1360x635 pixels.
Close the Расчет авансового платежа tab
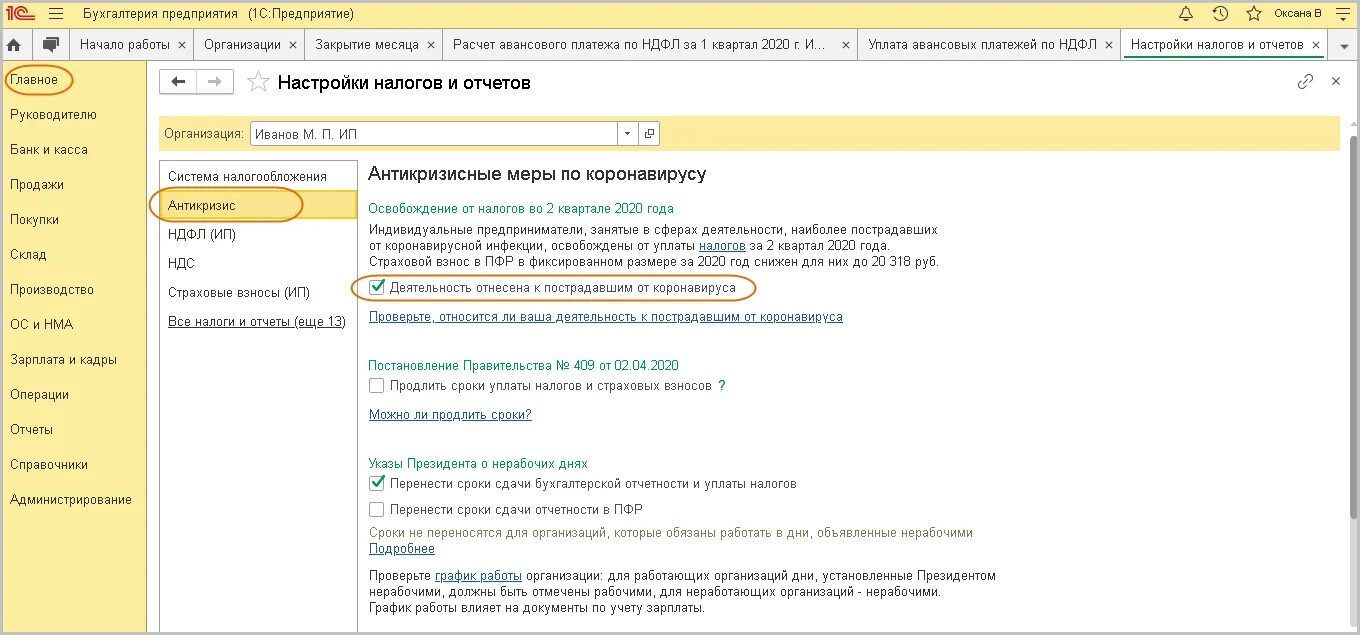[x=846, y=45]
